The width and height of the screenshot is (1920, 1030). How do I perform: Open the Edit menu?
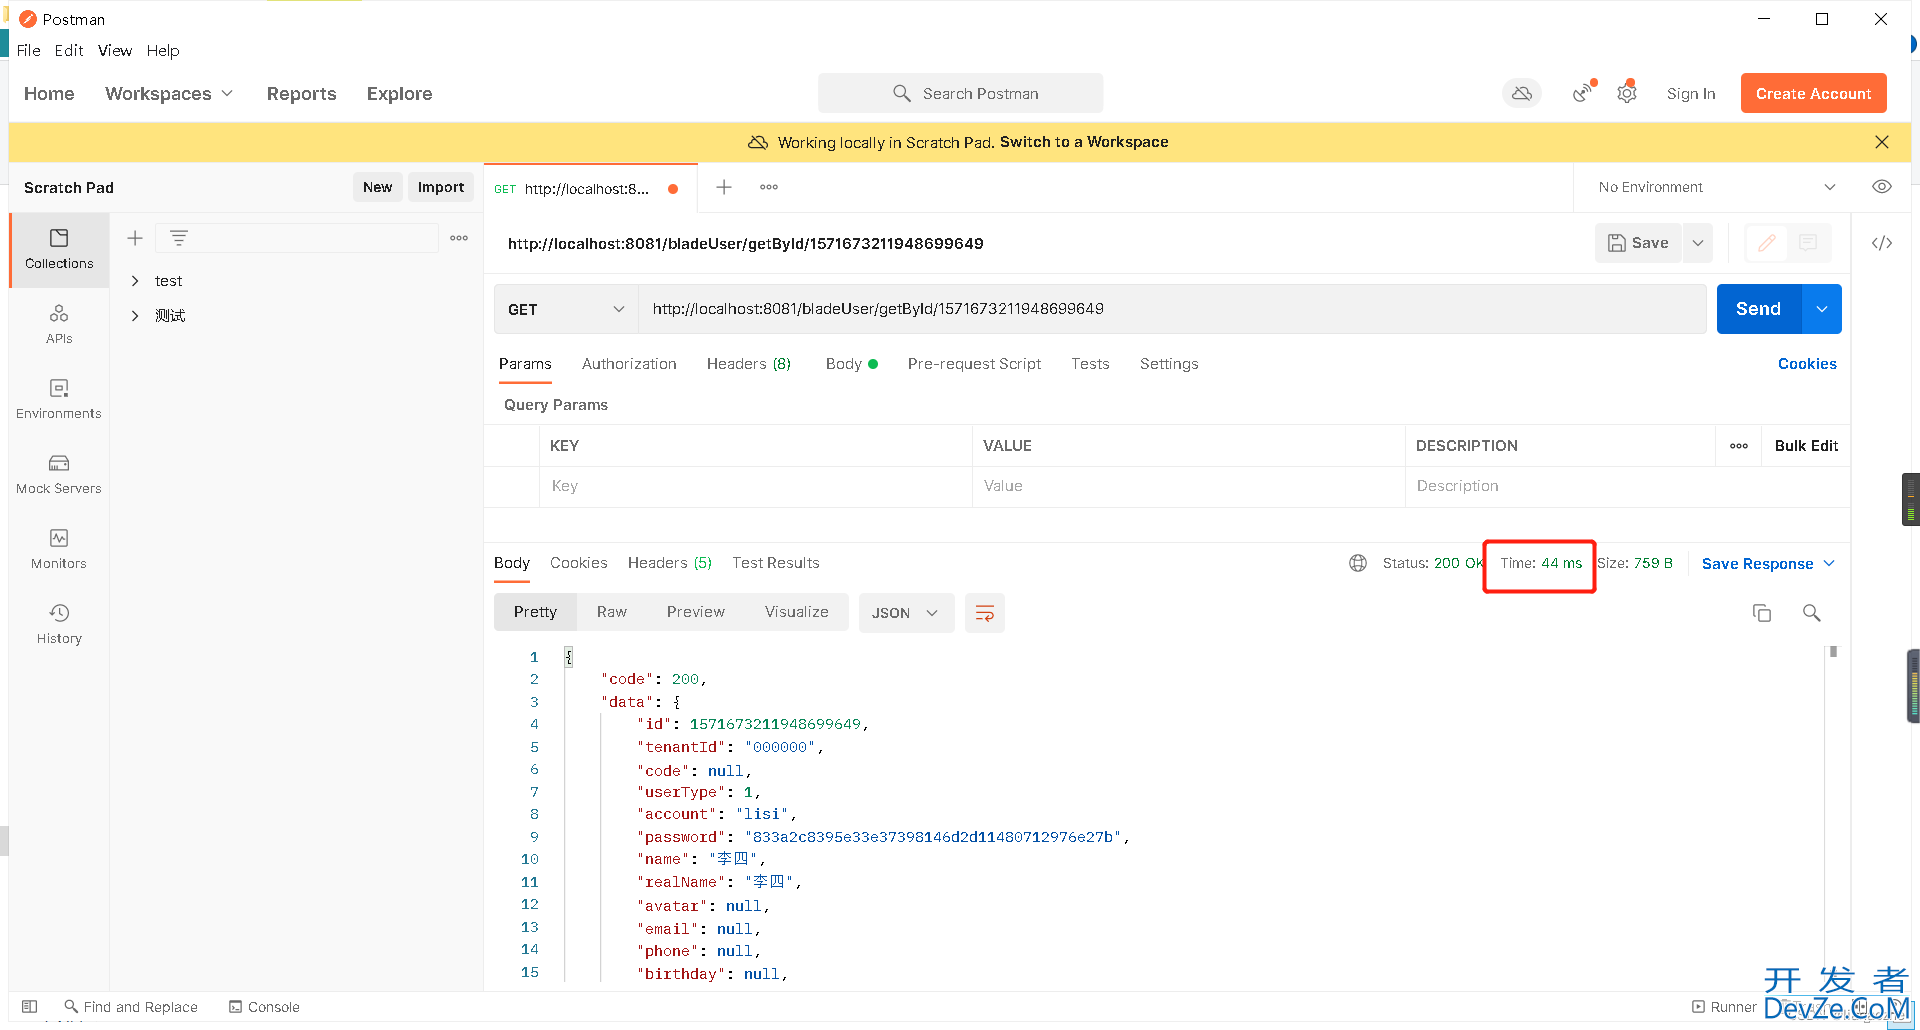click(x=69, y=50)
